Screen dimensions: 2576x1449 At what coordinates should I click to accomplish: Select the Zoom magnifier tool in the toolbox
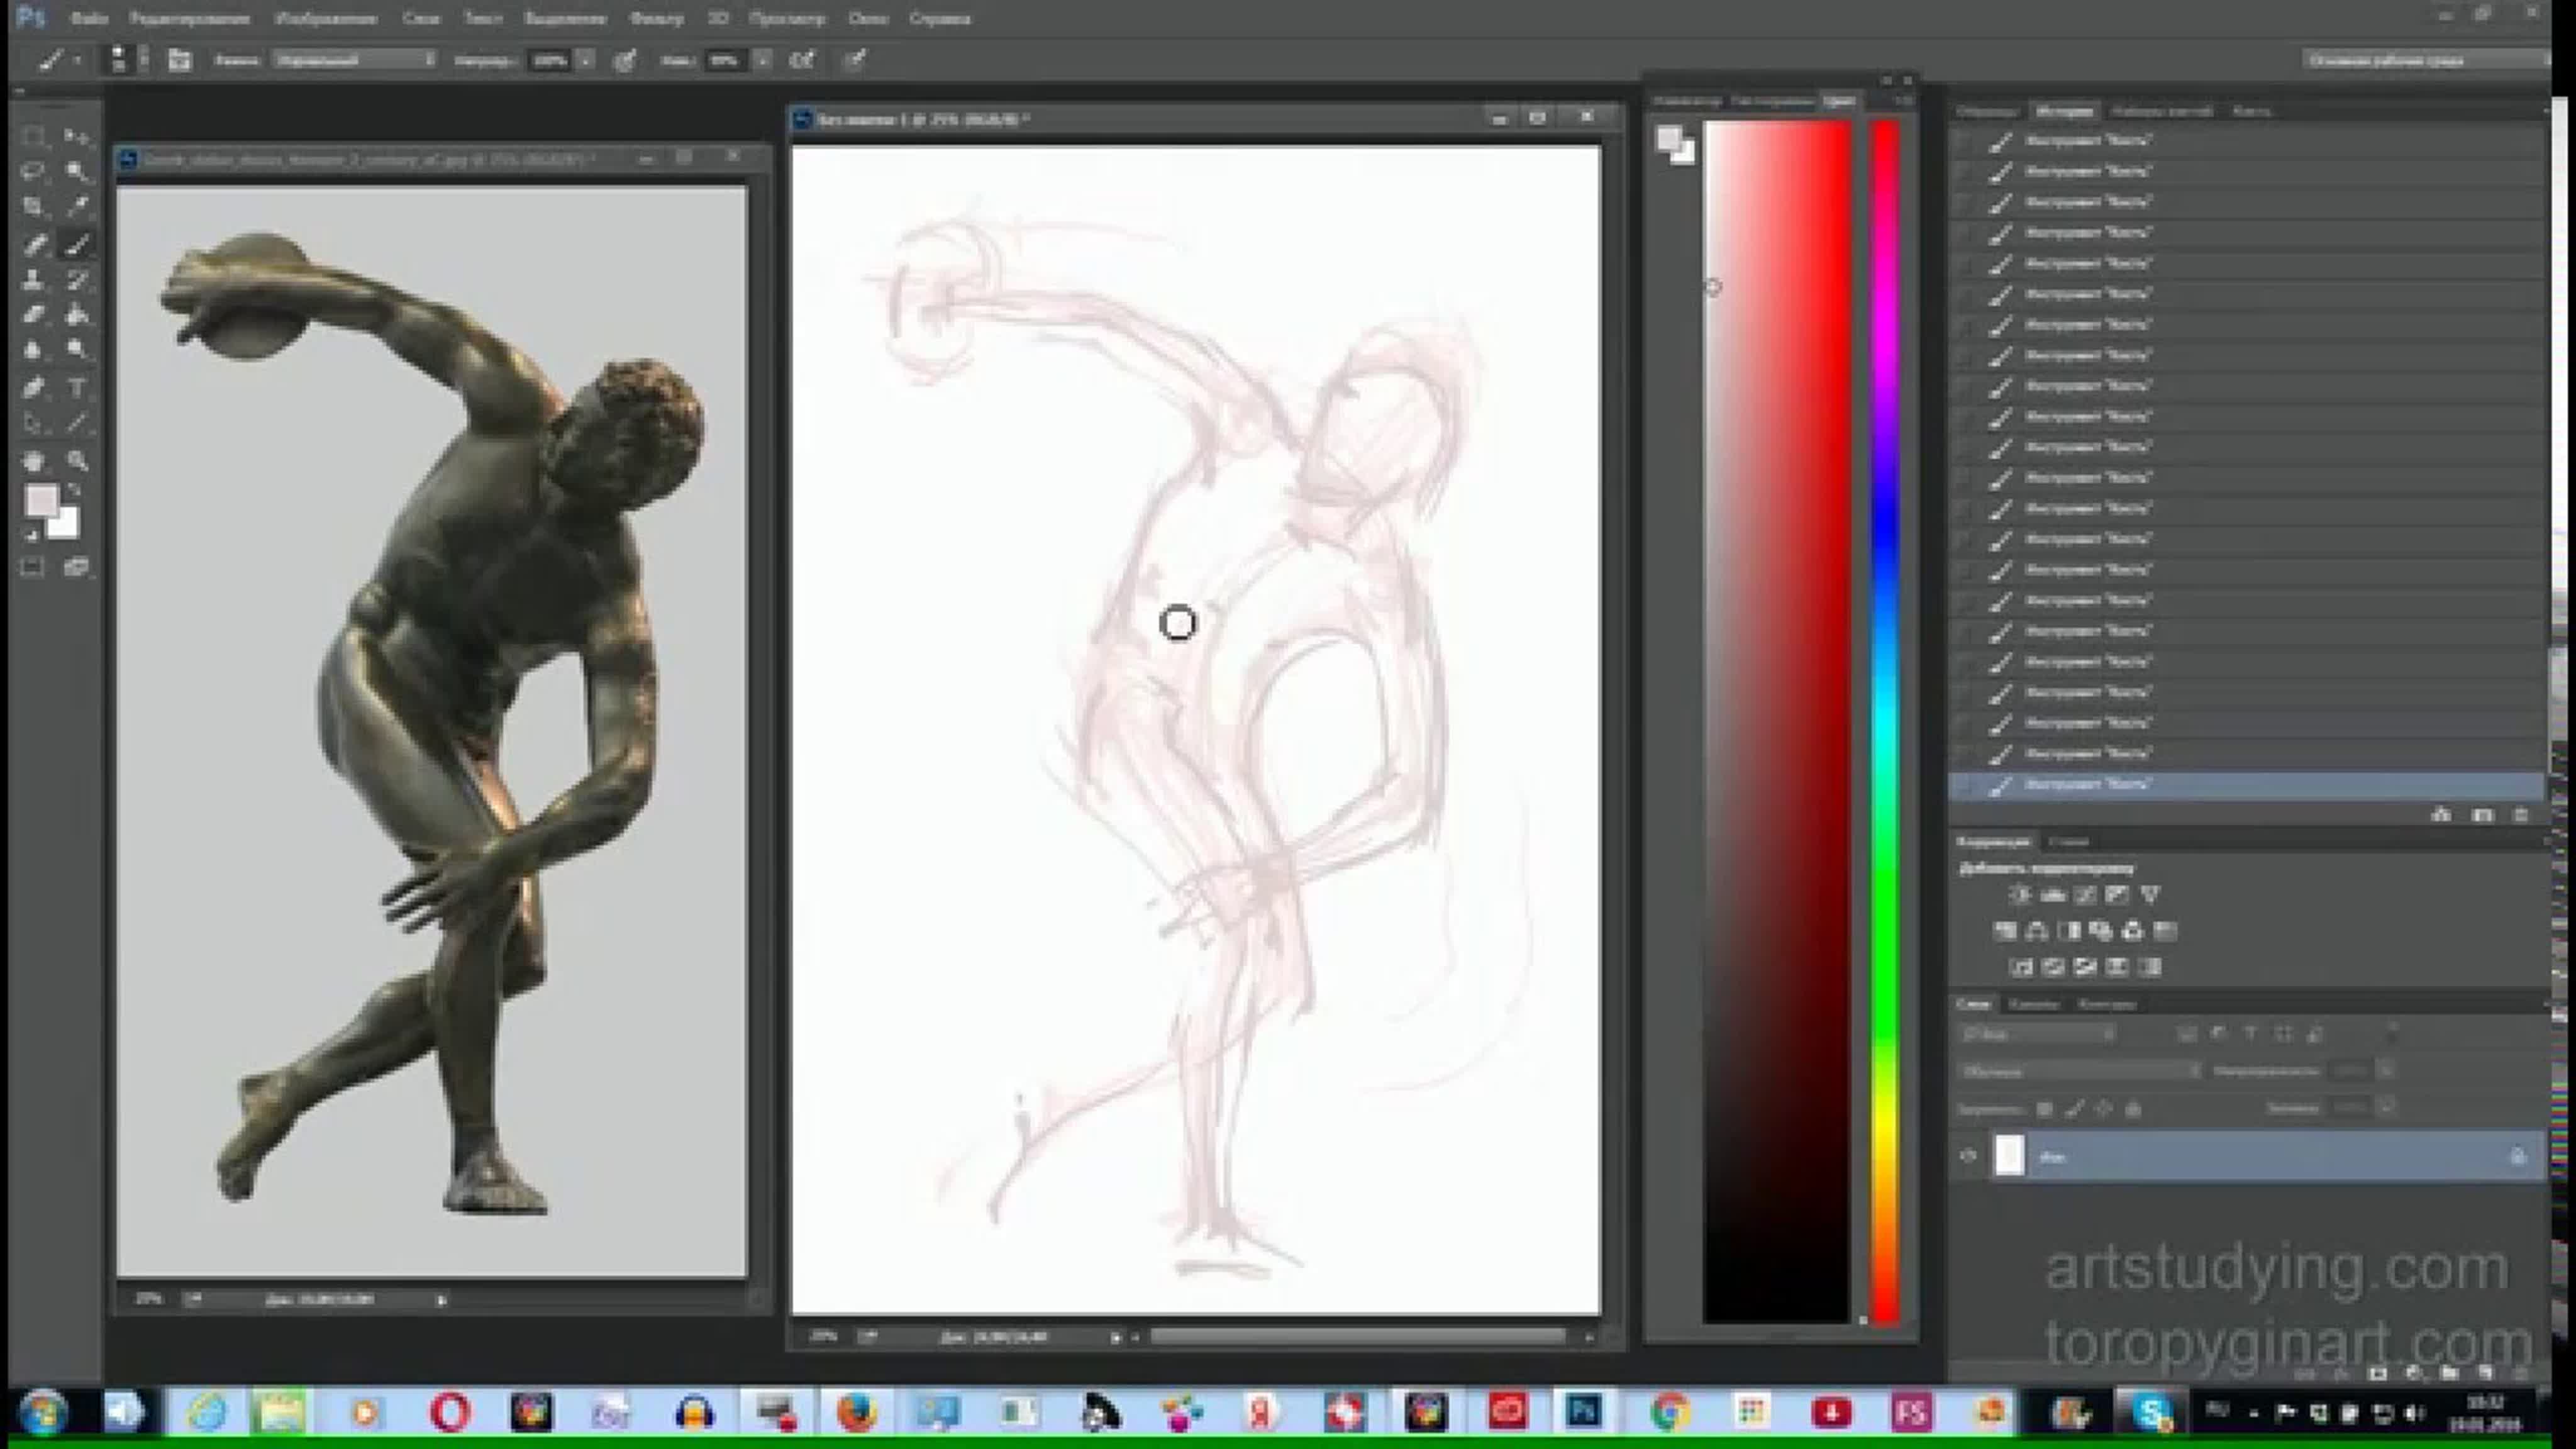coord(77,461)
